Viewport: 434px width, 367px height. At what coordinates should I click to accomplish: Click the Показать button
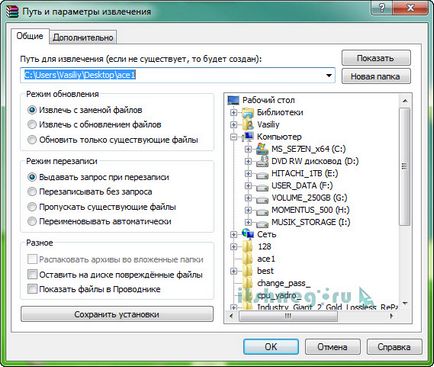376,58
